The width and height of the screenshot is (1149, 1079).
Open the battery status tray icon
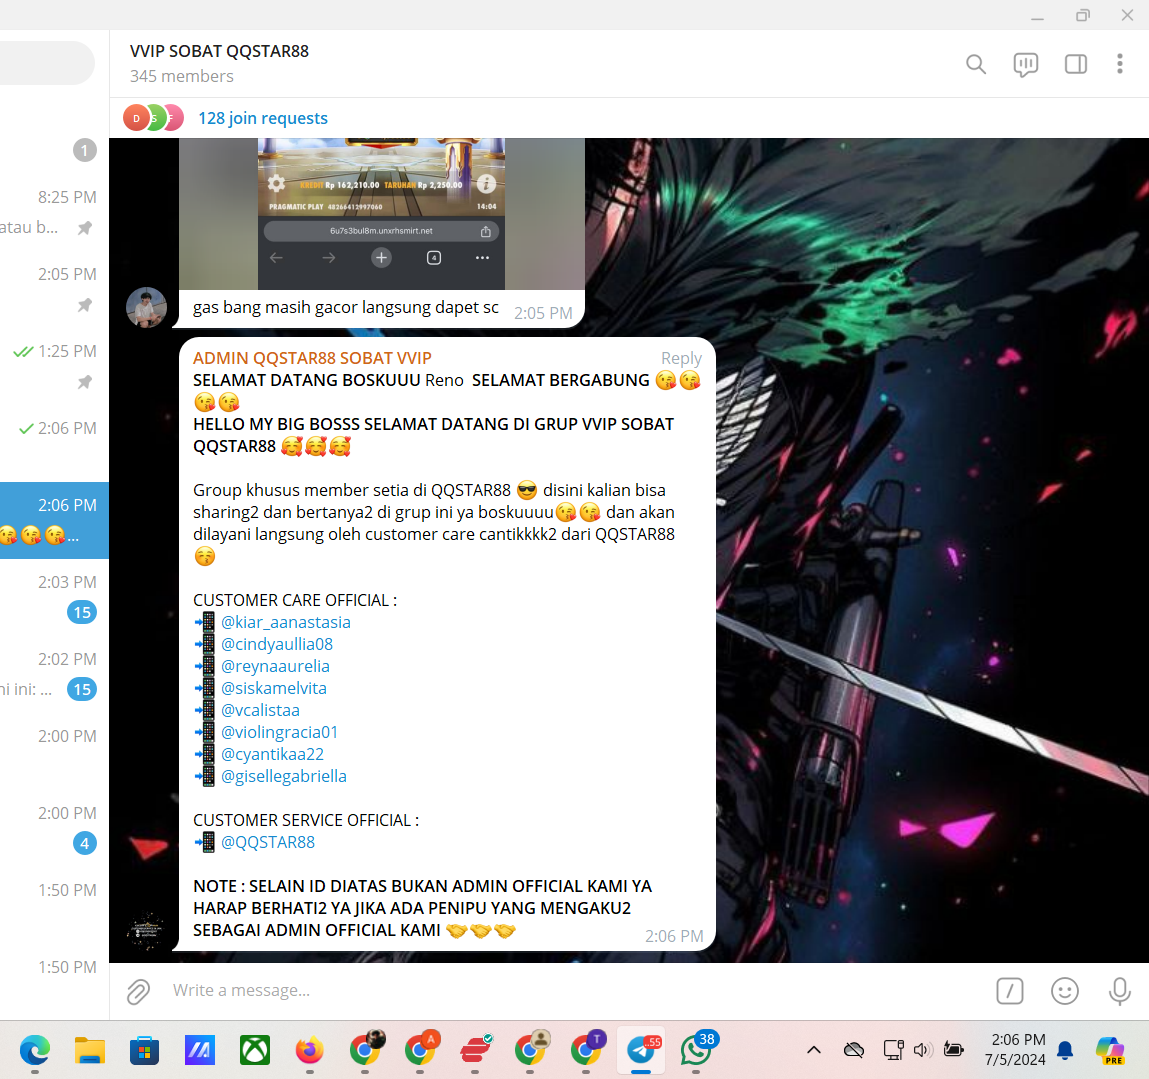click(953, 1050)
